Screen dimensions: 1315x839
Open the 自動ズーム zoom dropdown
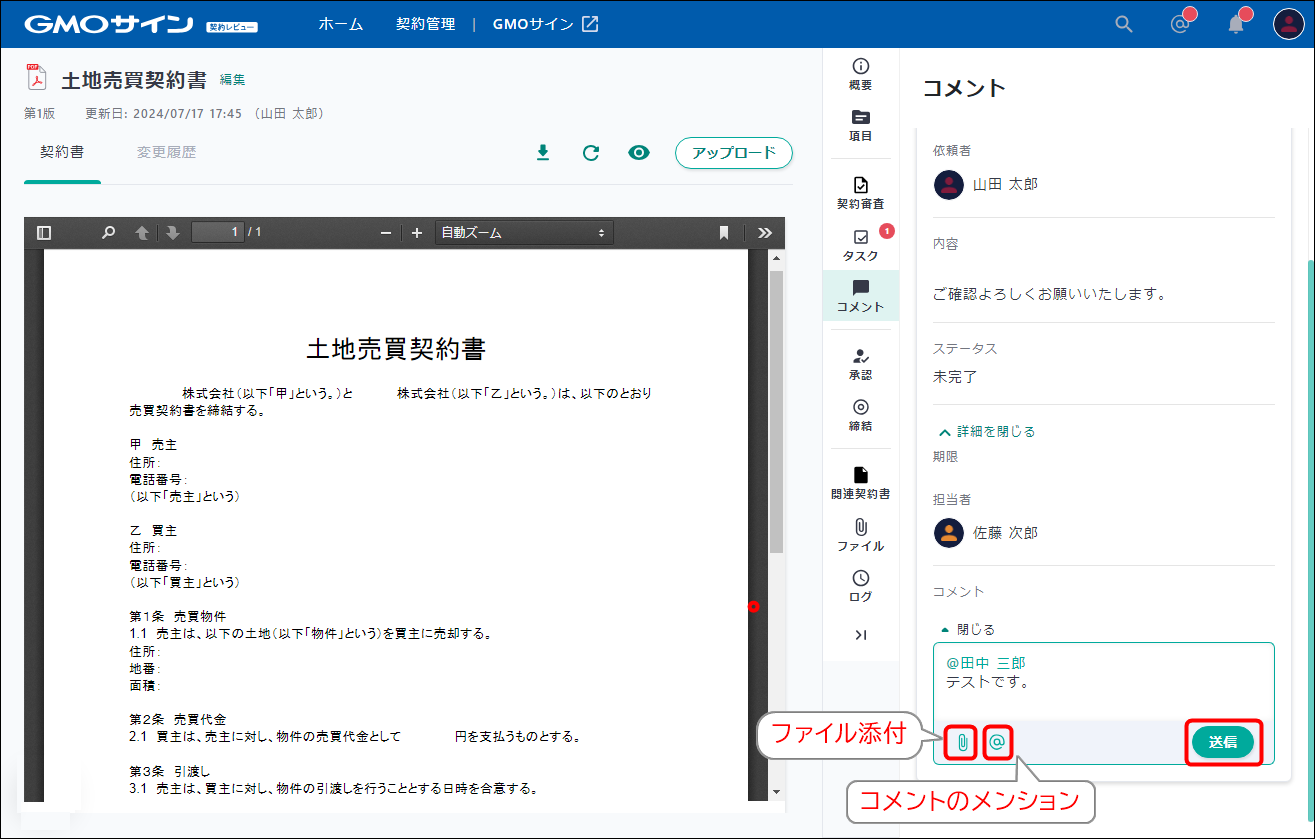tap(524, 233)
